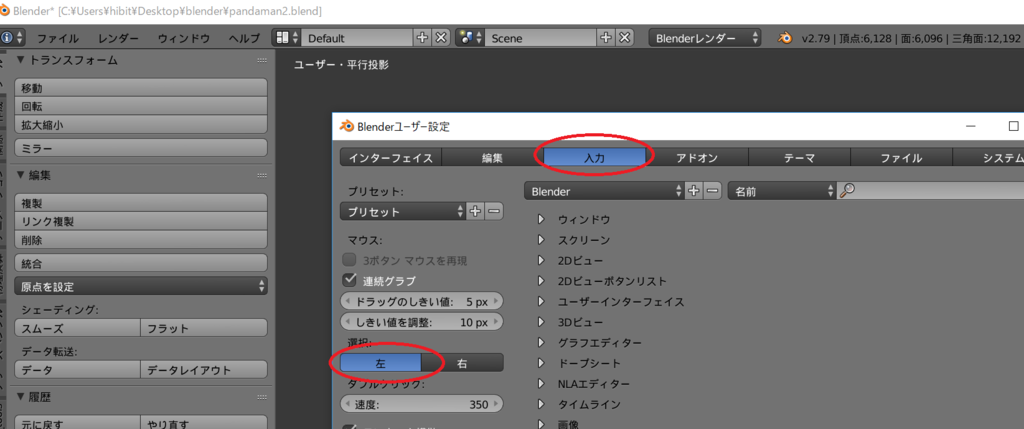Viewport: 1024px width, 429px height.
Task: Click the Blender icon in user settings title bar
Action: click(347, 127)
